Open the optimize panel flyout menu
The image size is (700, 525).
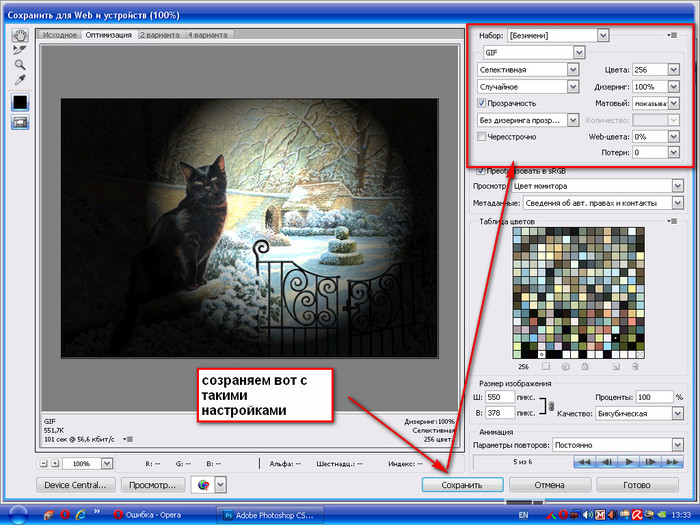coord(672,35)
